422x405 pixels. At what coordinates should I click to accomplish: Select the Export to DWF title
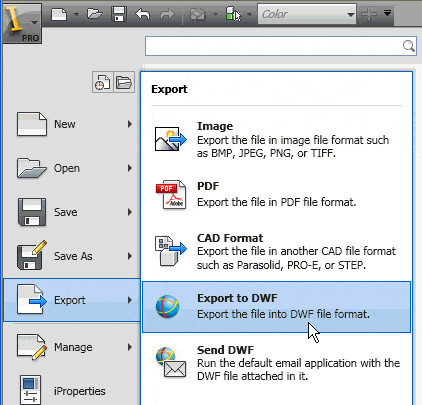click(x=237, y=298)
